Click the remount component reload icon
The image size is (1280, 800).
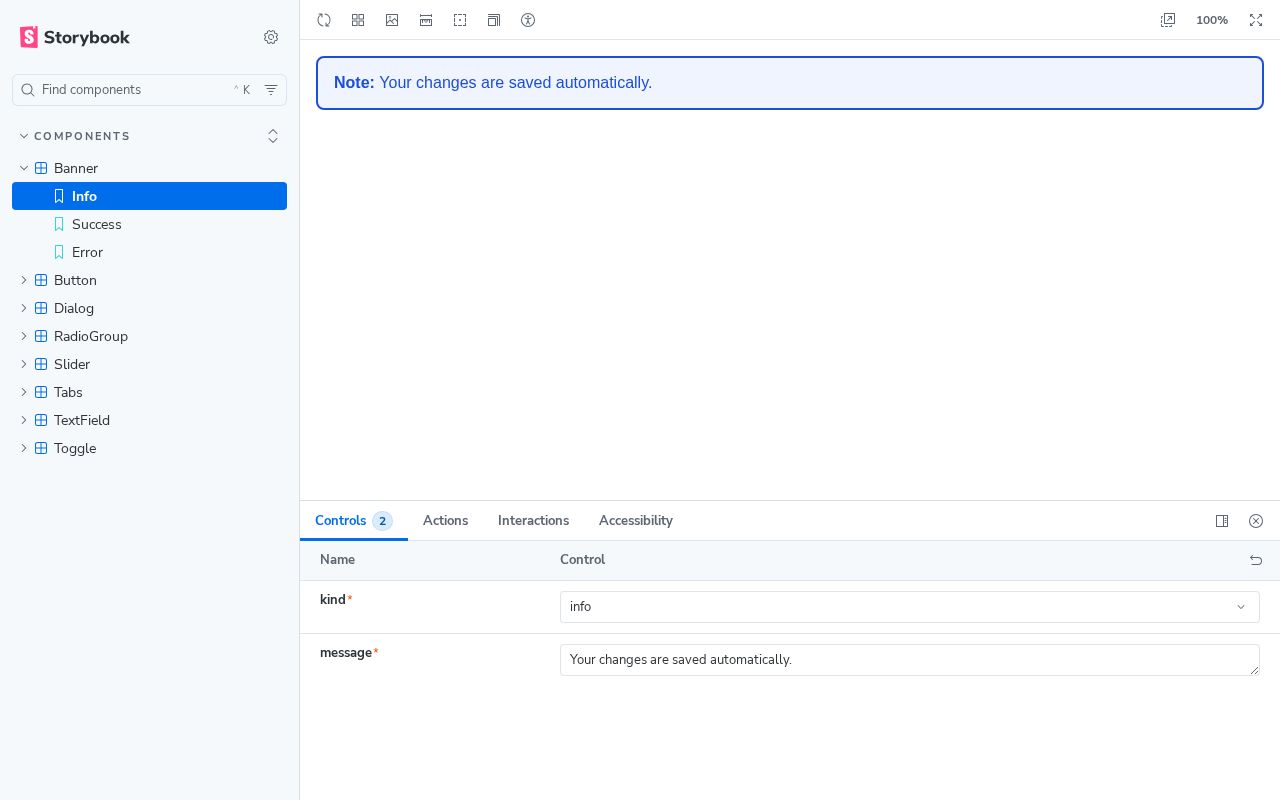click(324, 20)
